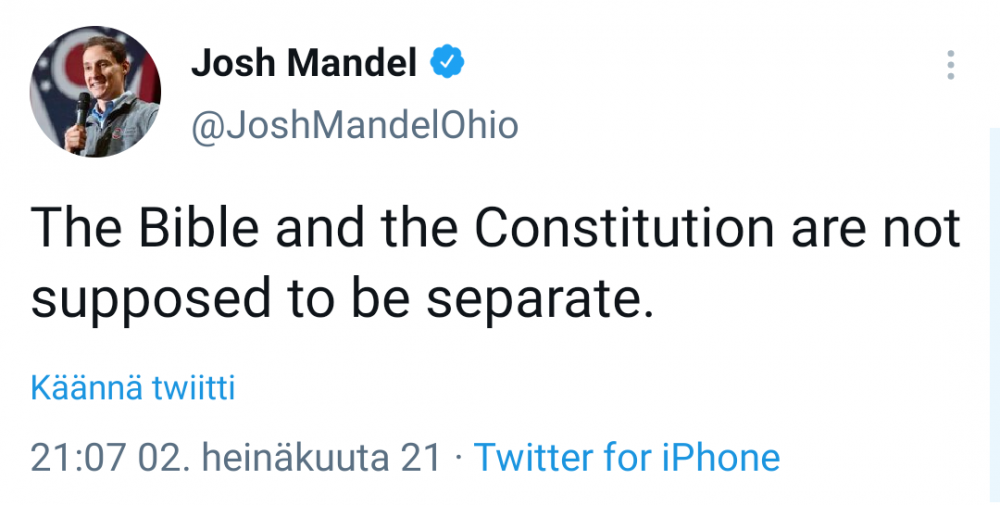This screenshot has height=505, width=1000.
Task: Click the word separate. in the tweet
Action: coord(541,299)
